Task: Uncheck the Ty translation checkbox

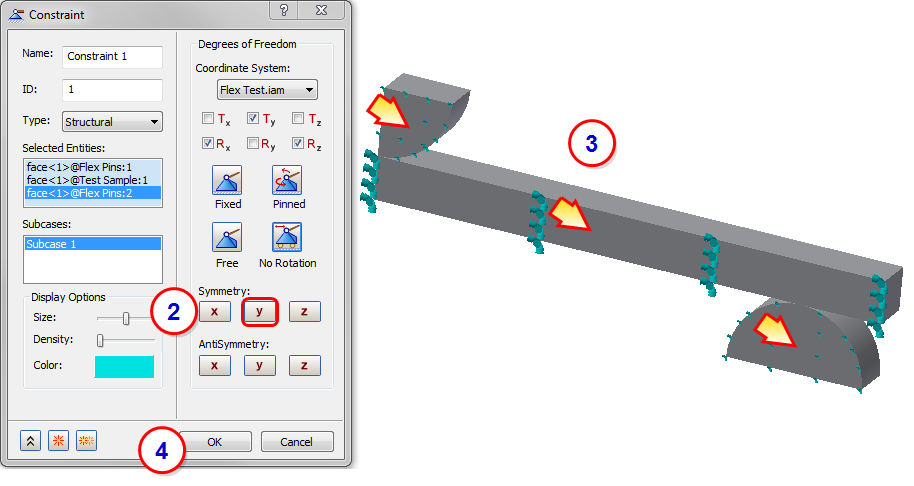Action: (x=252, y=118)
